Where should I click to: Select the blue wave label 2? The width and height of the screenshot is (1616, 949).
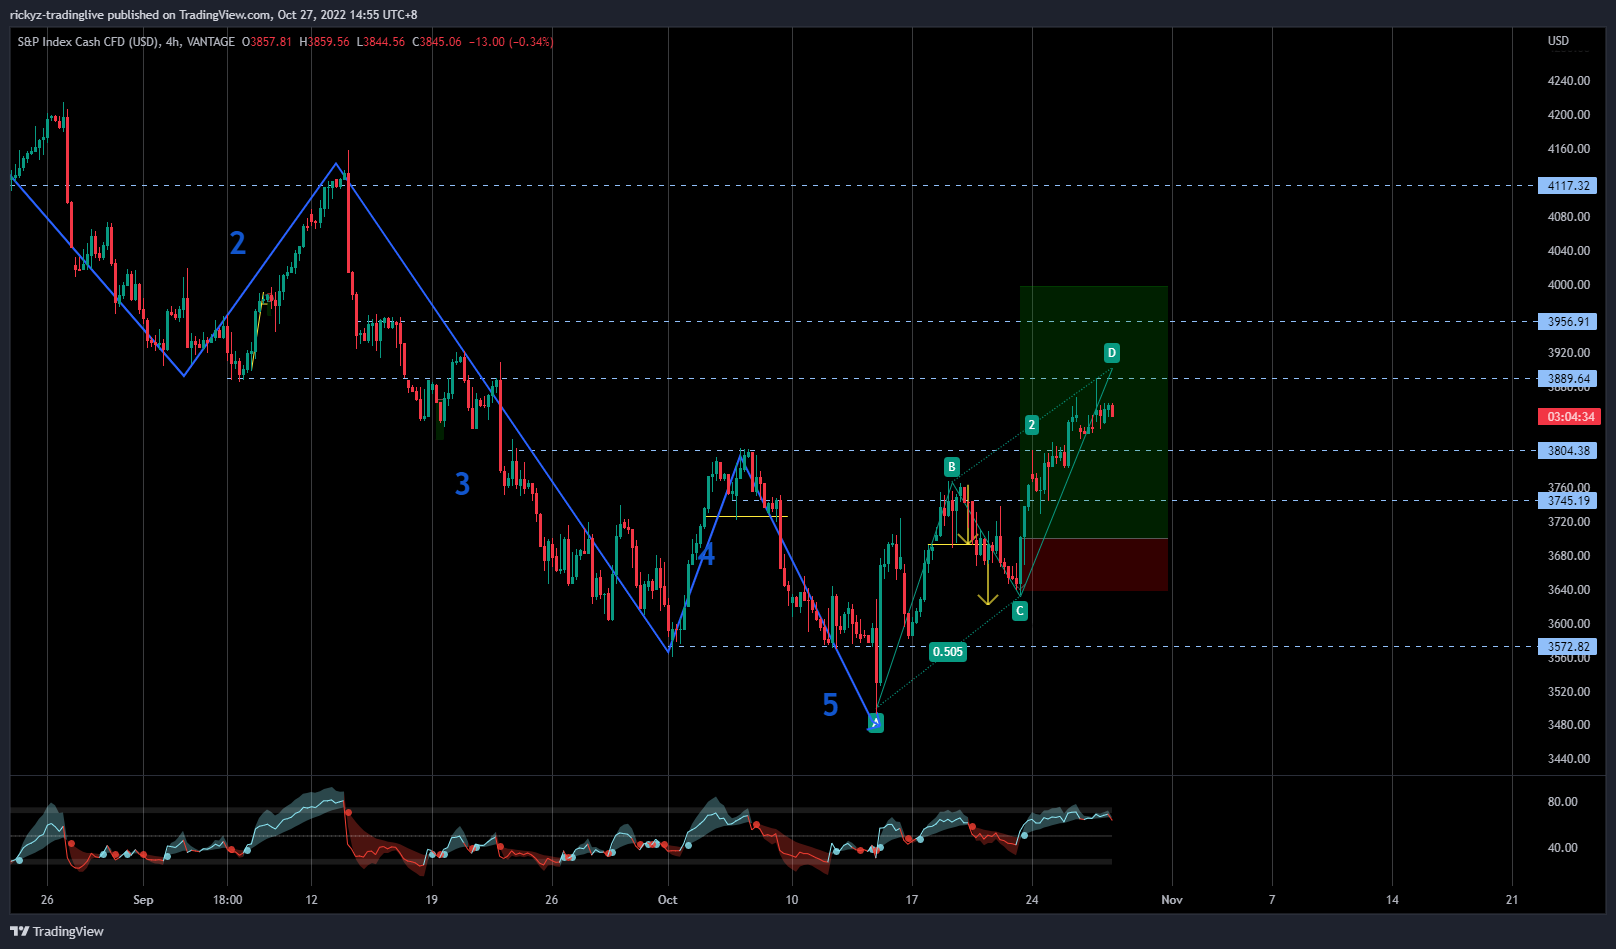238,243
